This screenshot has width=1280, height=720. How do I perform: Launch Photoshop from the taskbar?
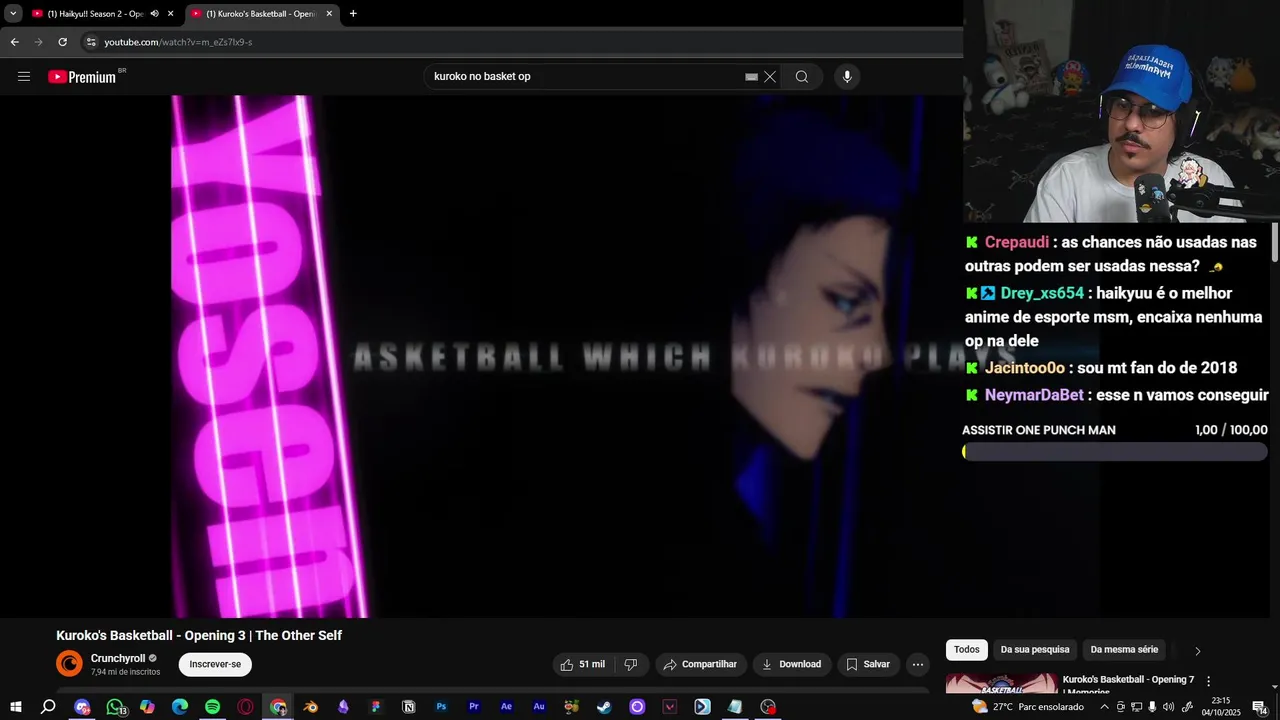pos(441,707)
